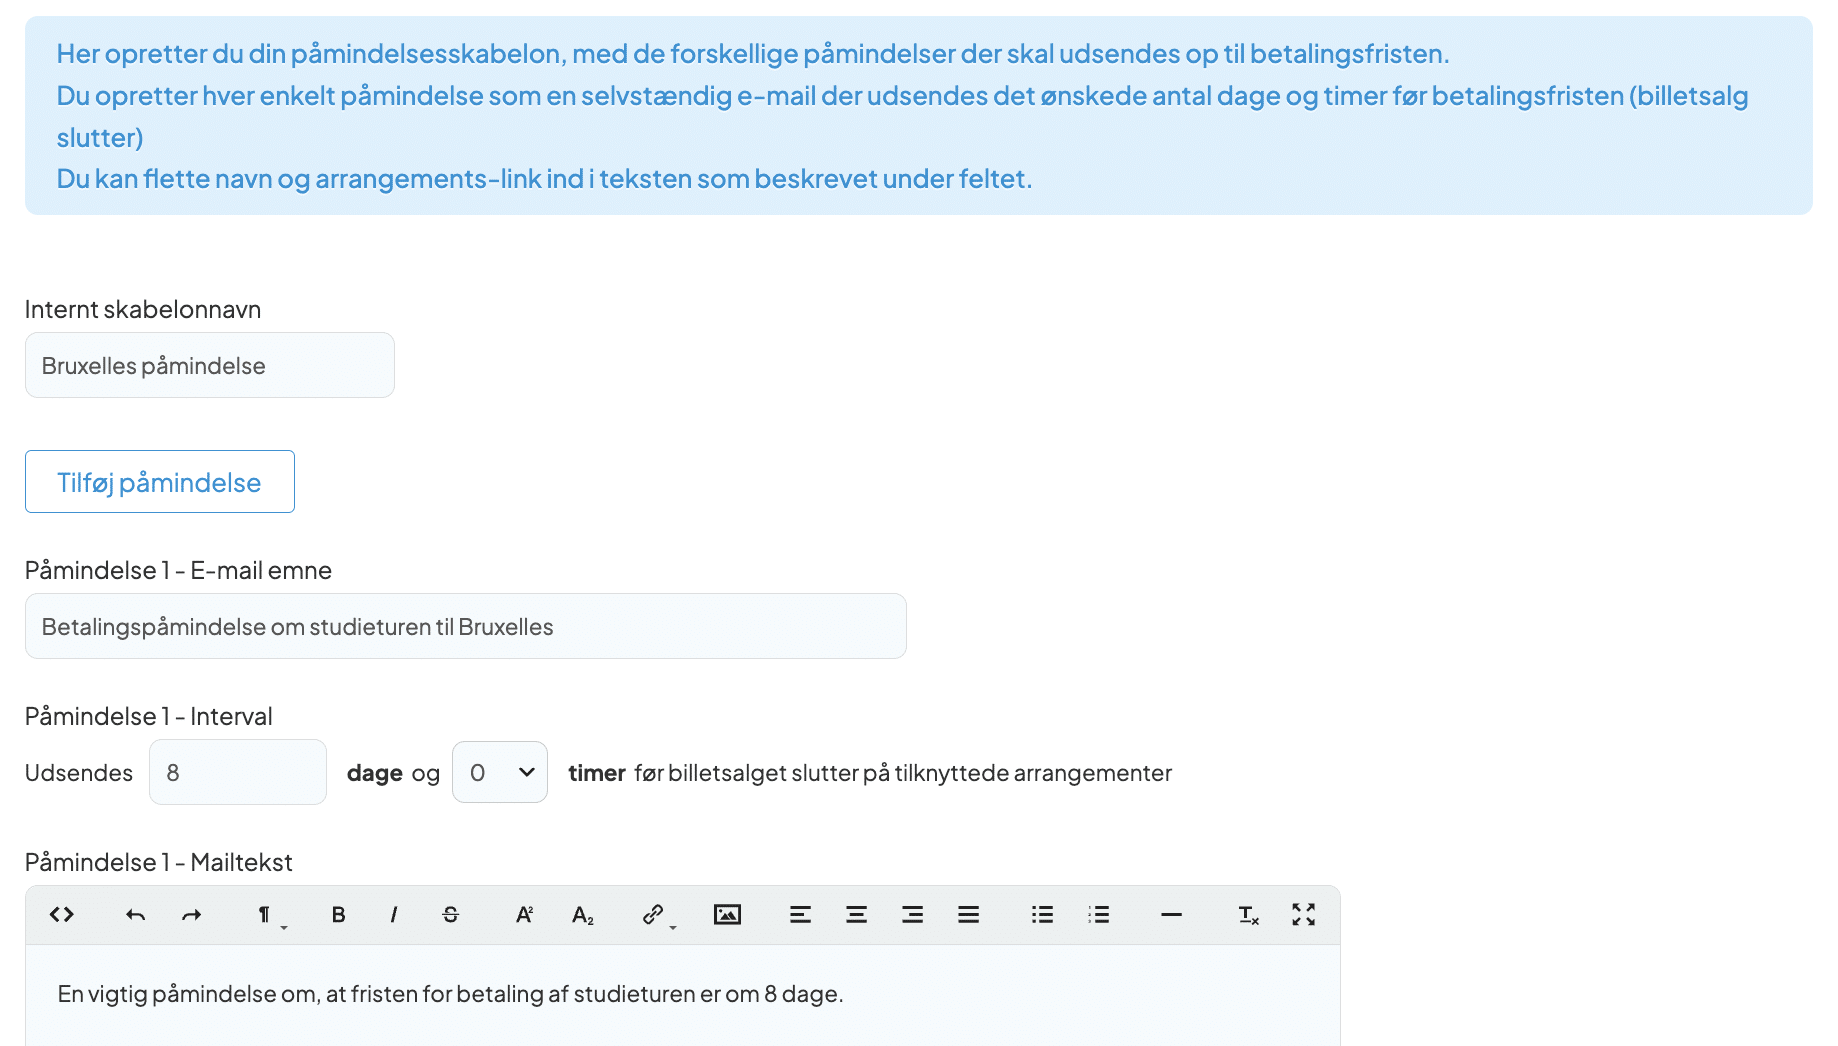This screenshot has height=1046, width=1838.
Task: Expand editor to fullscreen mode
Action: click(x=1303, y=915)
